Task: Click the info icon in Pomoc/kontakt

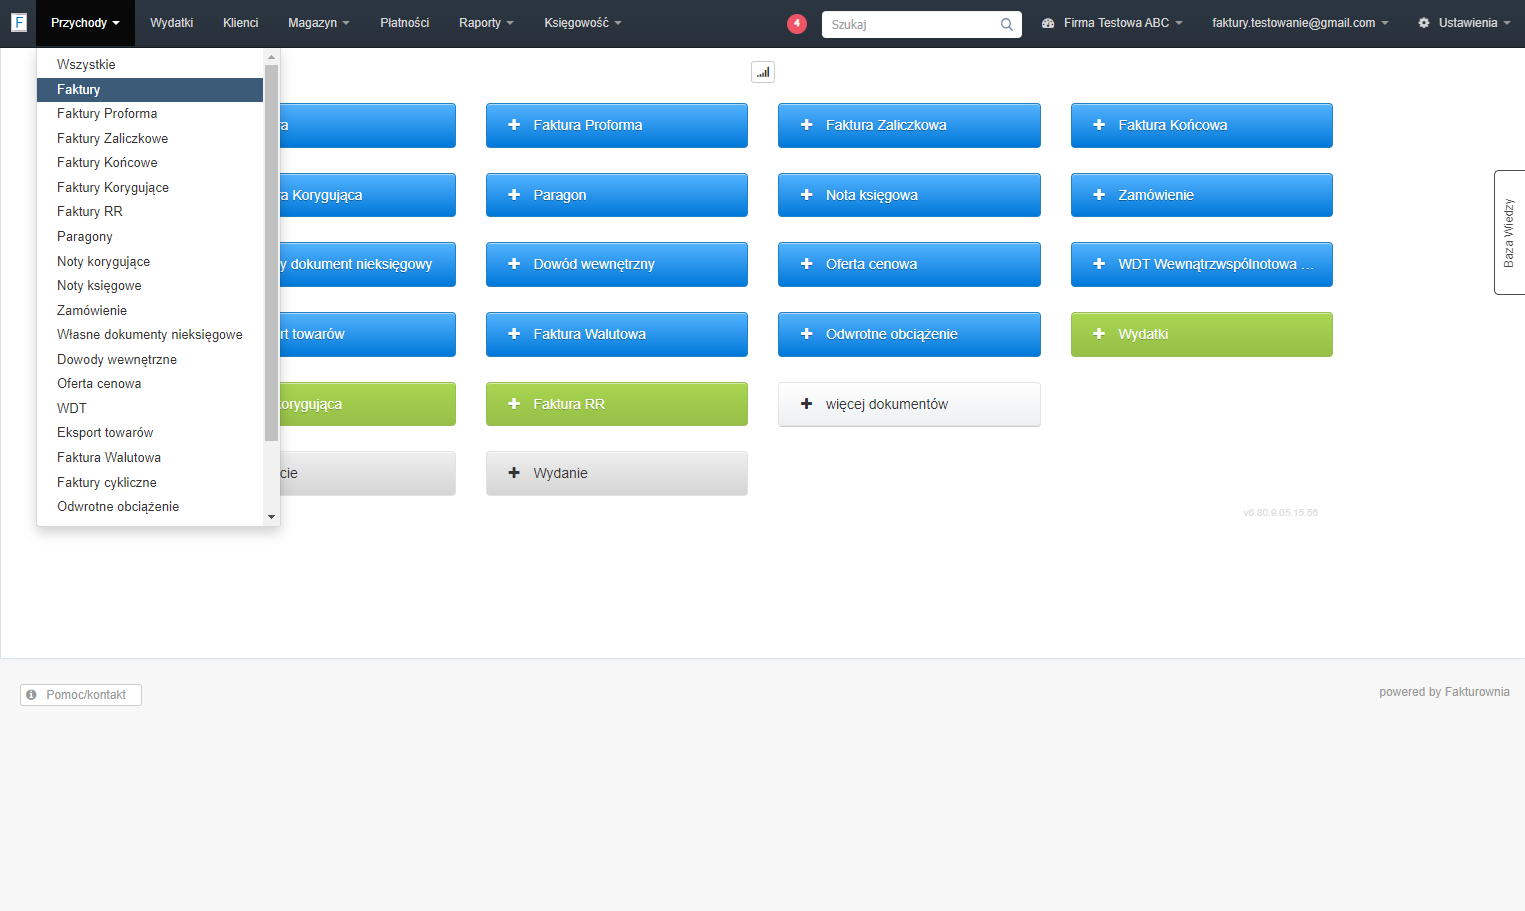Action: (x=31, y=694)
